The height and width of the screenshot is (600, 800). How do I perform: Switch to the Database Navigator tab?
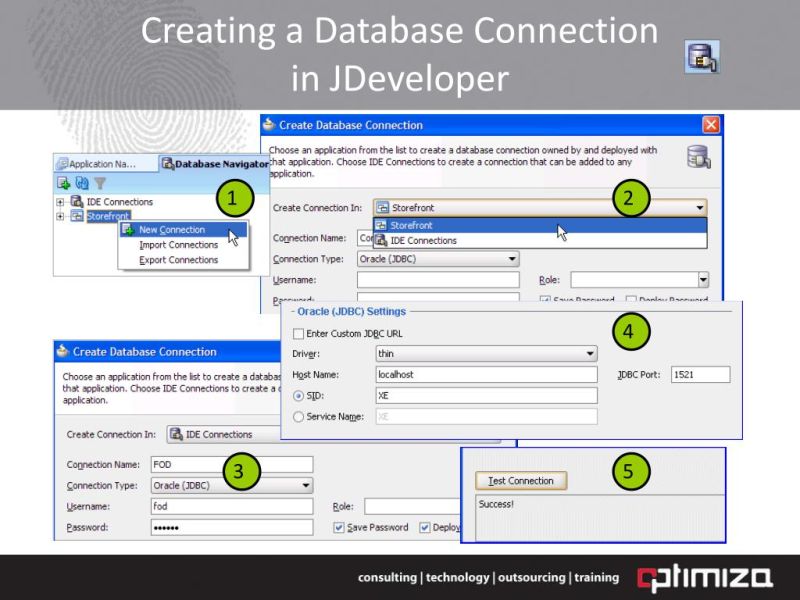click(215, 163)
